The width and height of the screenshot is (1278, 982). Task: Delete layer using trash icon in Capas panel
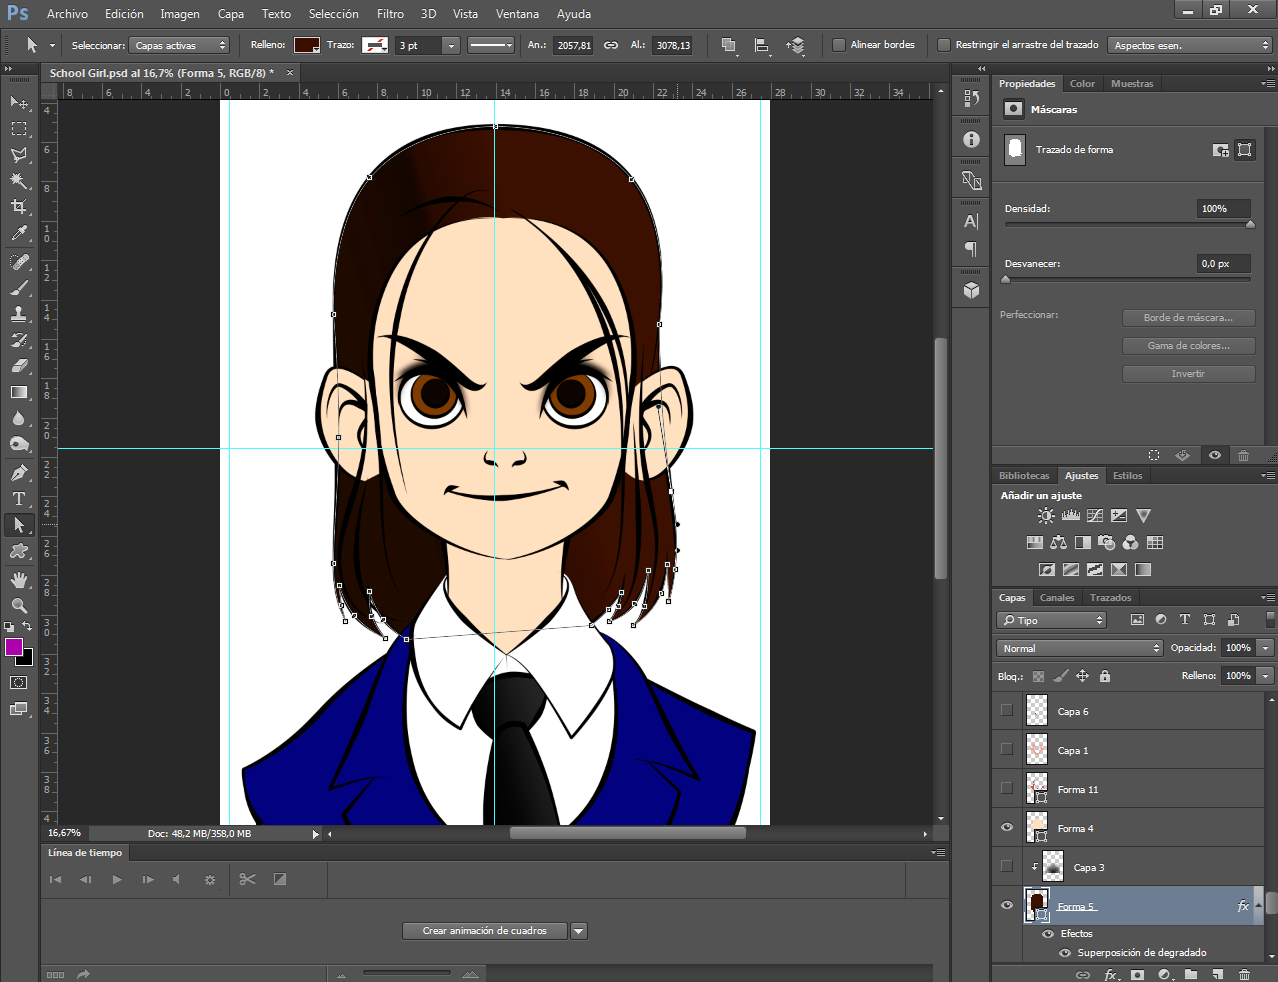[x=1244, y=974]
